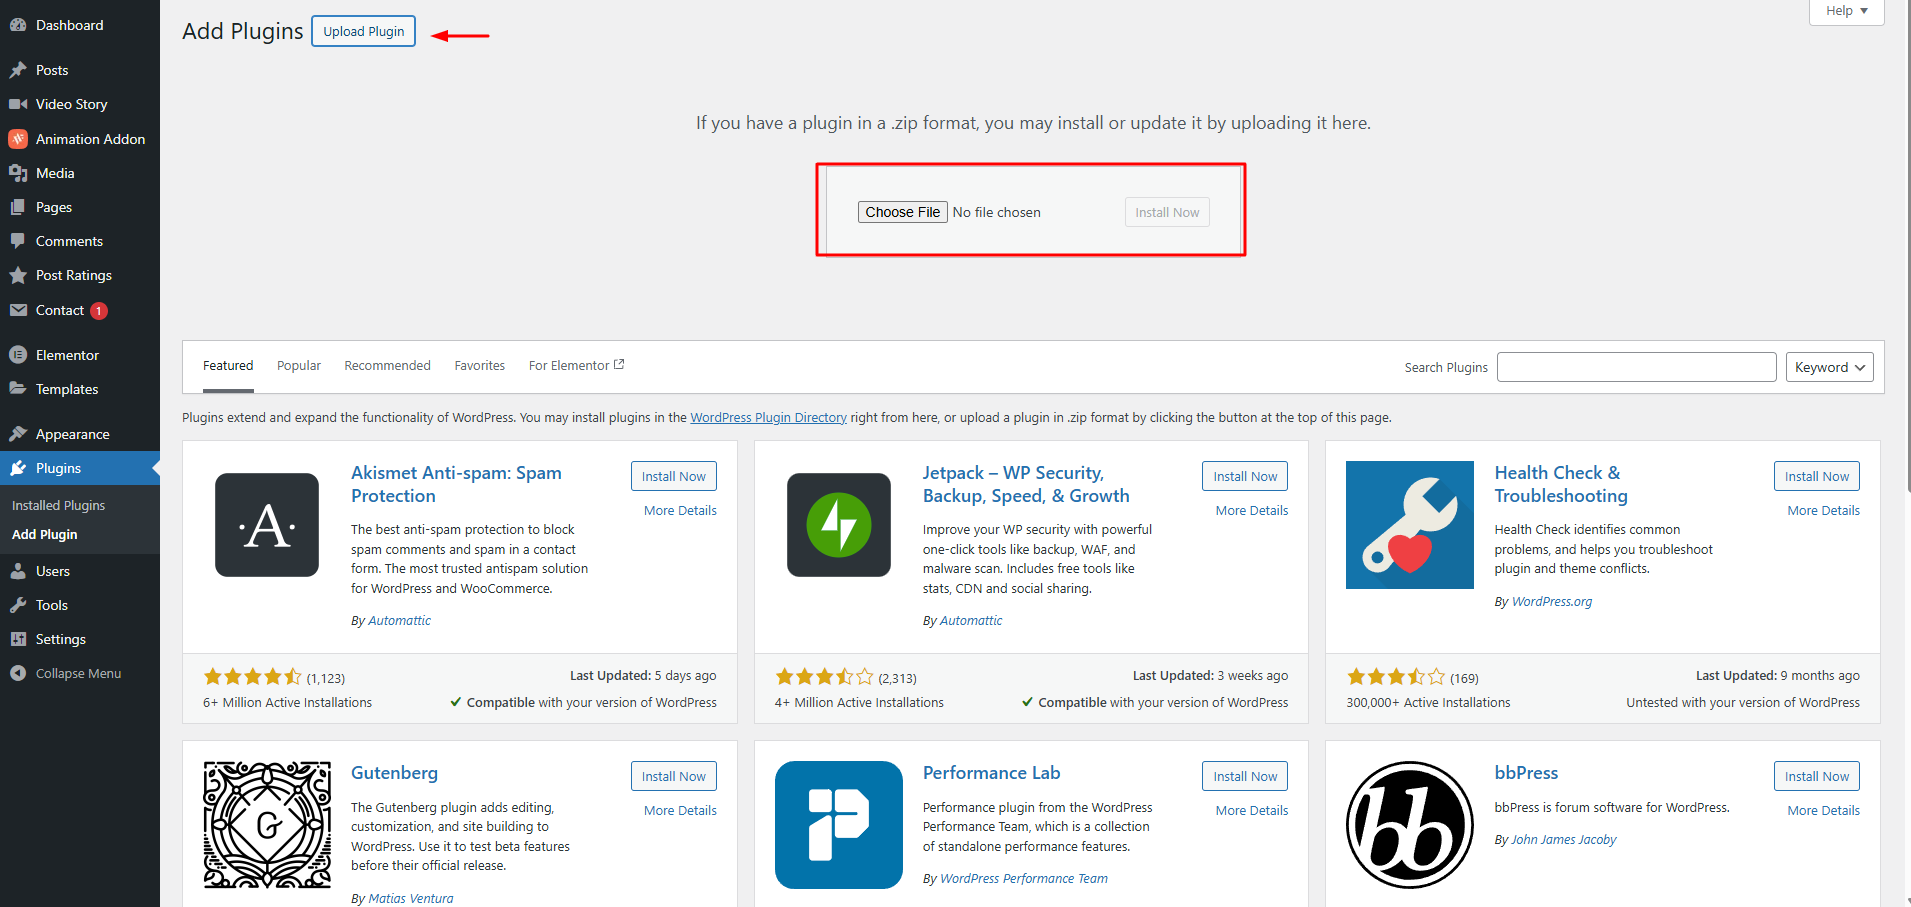The image size is (1911, 907).
Task: Click the Post Ratings star icon
Action: pos(18,275)
